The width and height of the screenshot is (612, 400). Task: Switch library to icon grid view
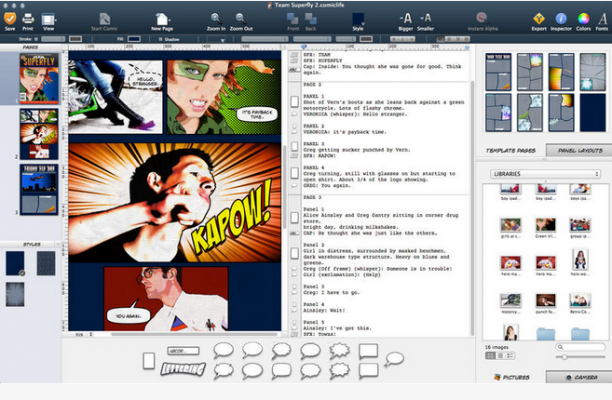point(490,356)
